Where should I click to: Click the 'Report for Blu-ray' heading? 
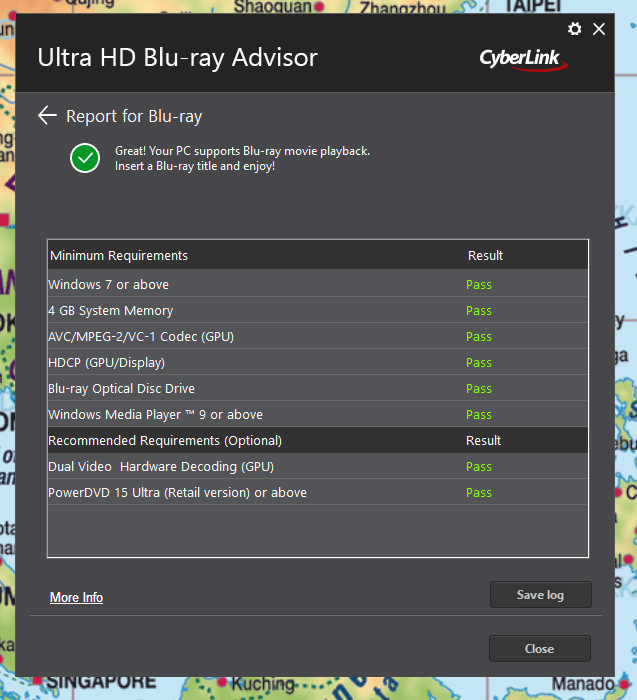[x=134, y=117]
